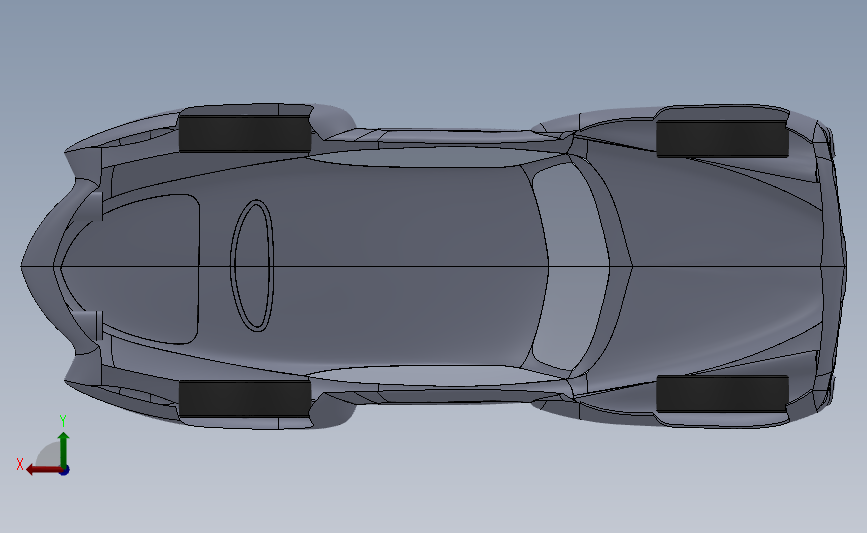Image resolution: width=867 pixels, height=533 pixels.
Task: Click the red X axis arrow on triad
Action: (x=43, y=470)
